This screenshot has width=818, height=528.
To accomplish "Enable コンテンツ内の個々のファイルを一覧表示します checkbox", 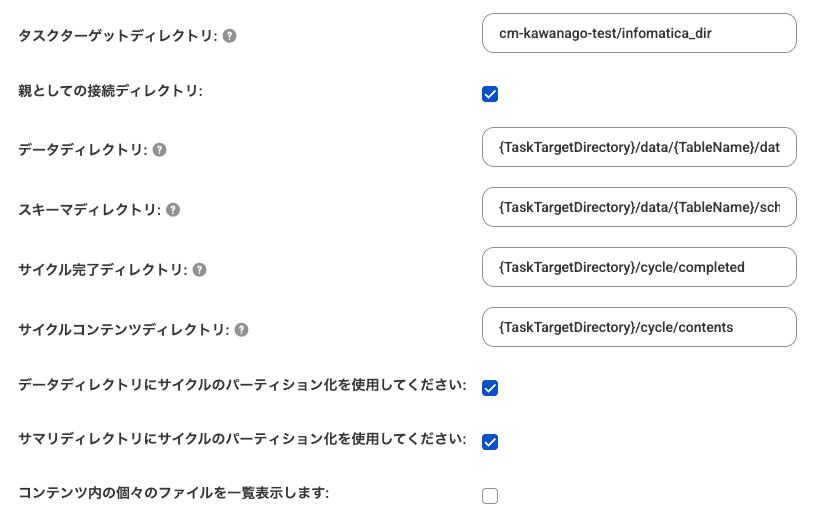I will pos(490,496).
